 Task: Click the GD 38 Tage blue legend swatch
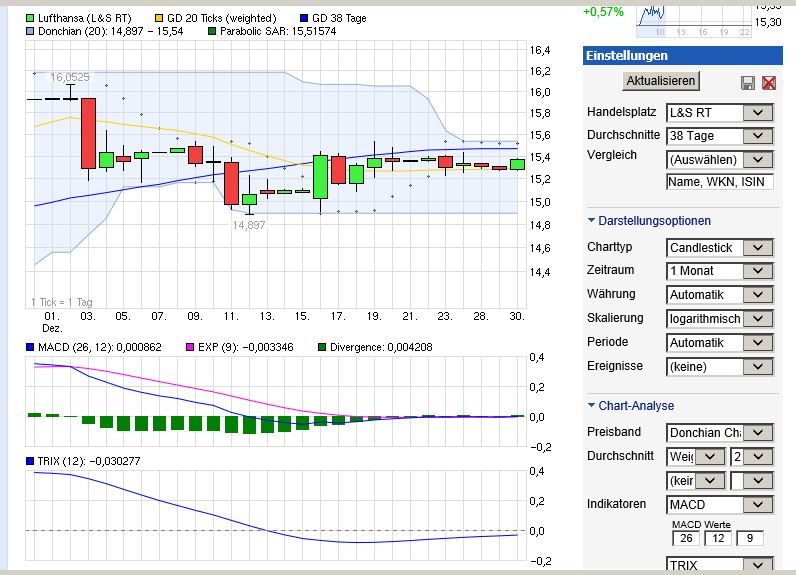click(304, 18)
